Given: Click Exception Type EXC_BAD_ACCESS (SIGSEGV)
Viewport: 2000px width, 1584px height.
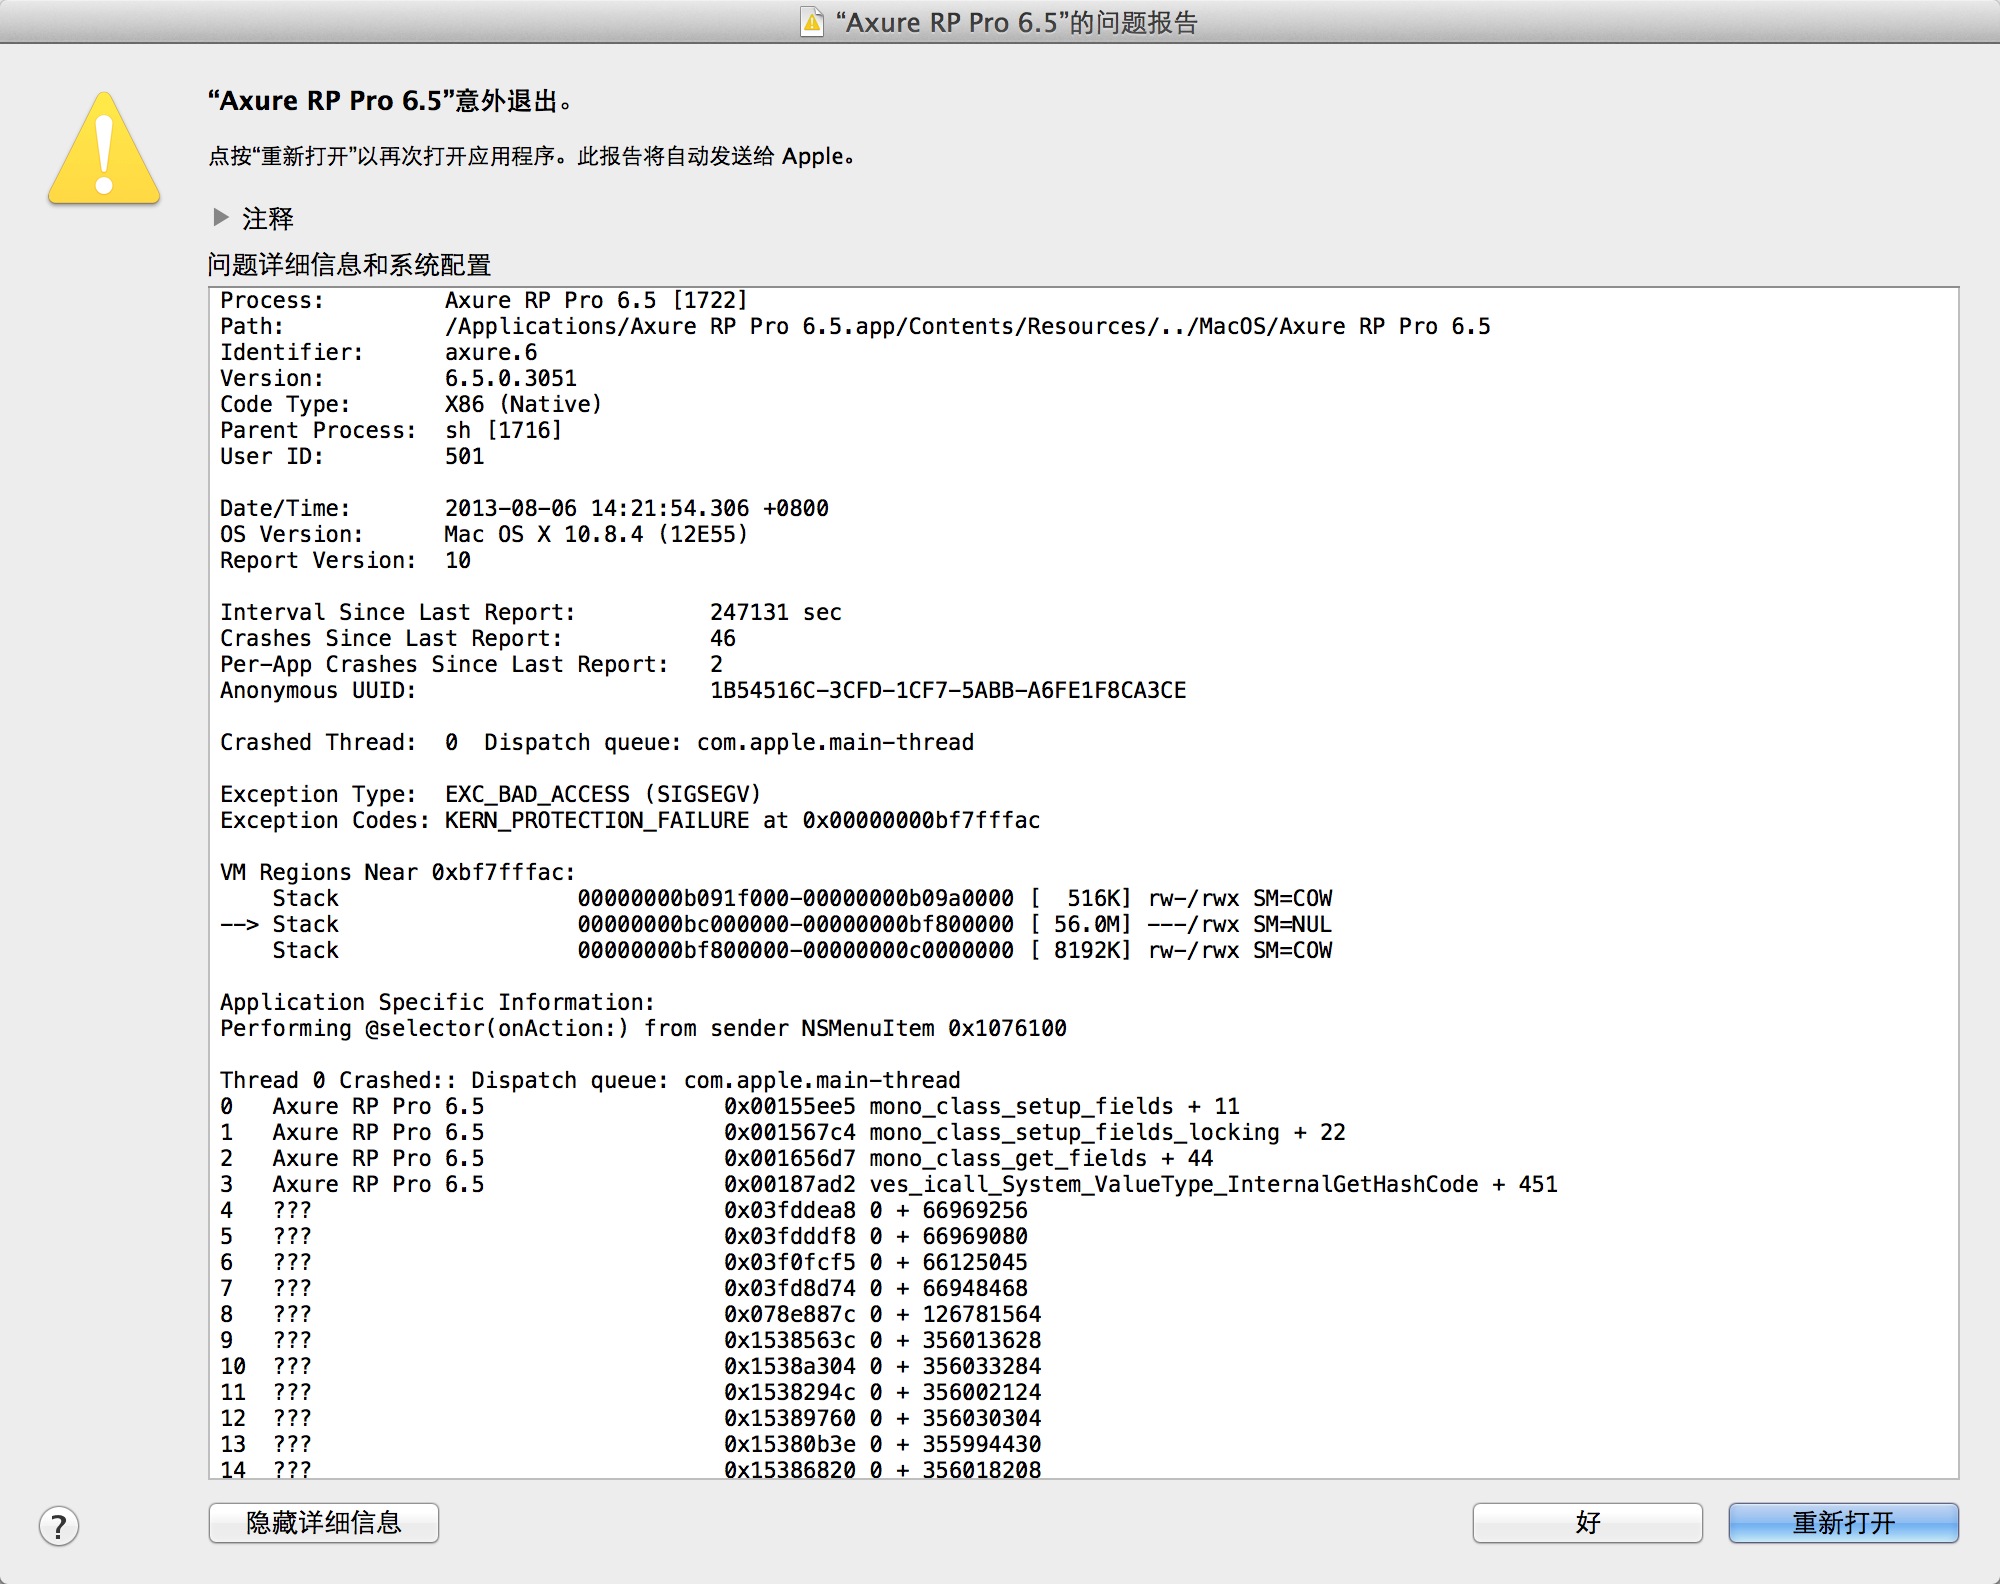Looking at the screenshot, I should tap(491, 794).
